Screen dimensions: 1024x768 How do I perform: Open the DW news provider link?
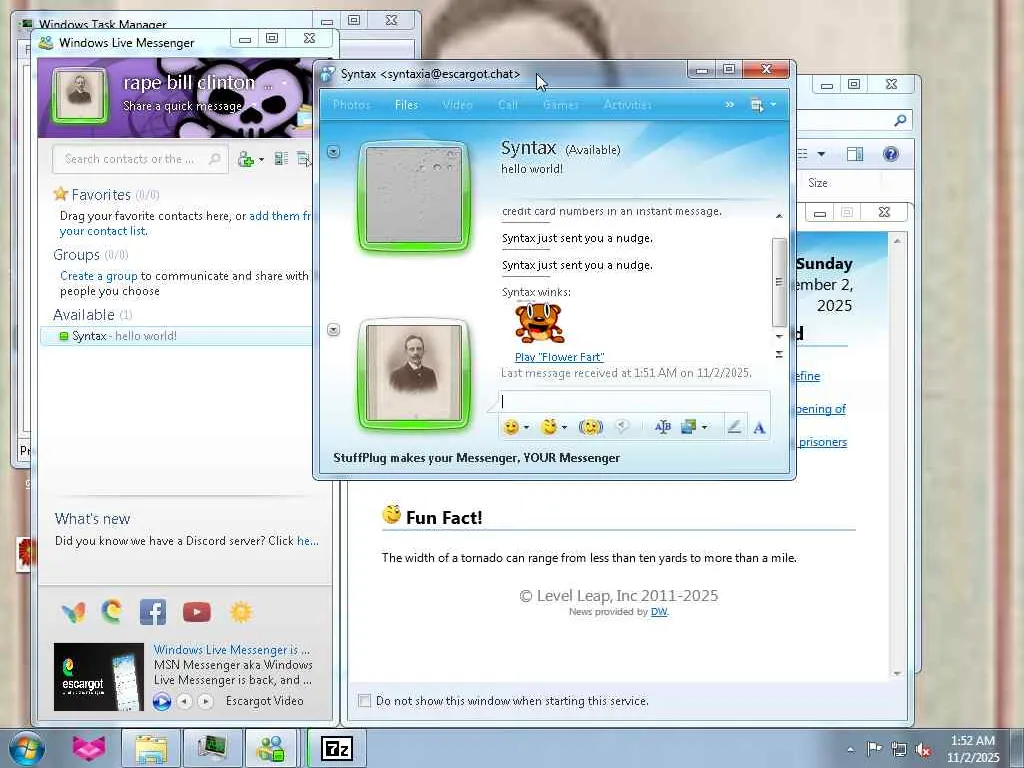[659, 612]
